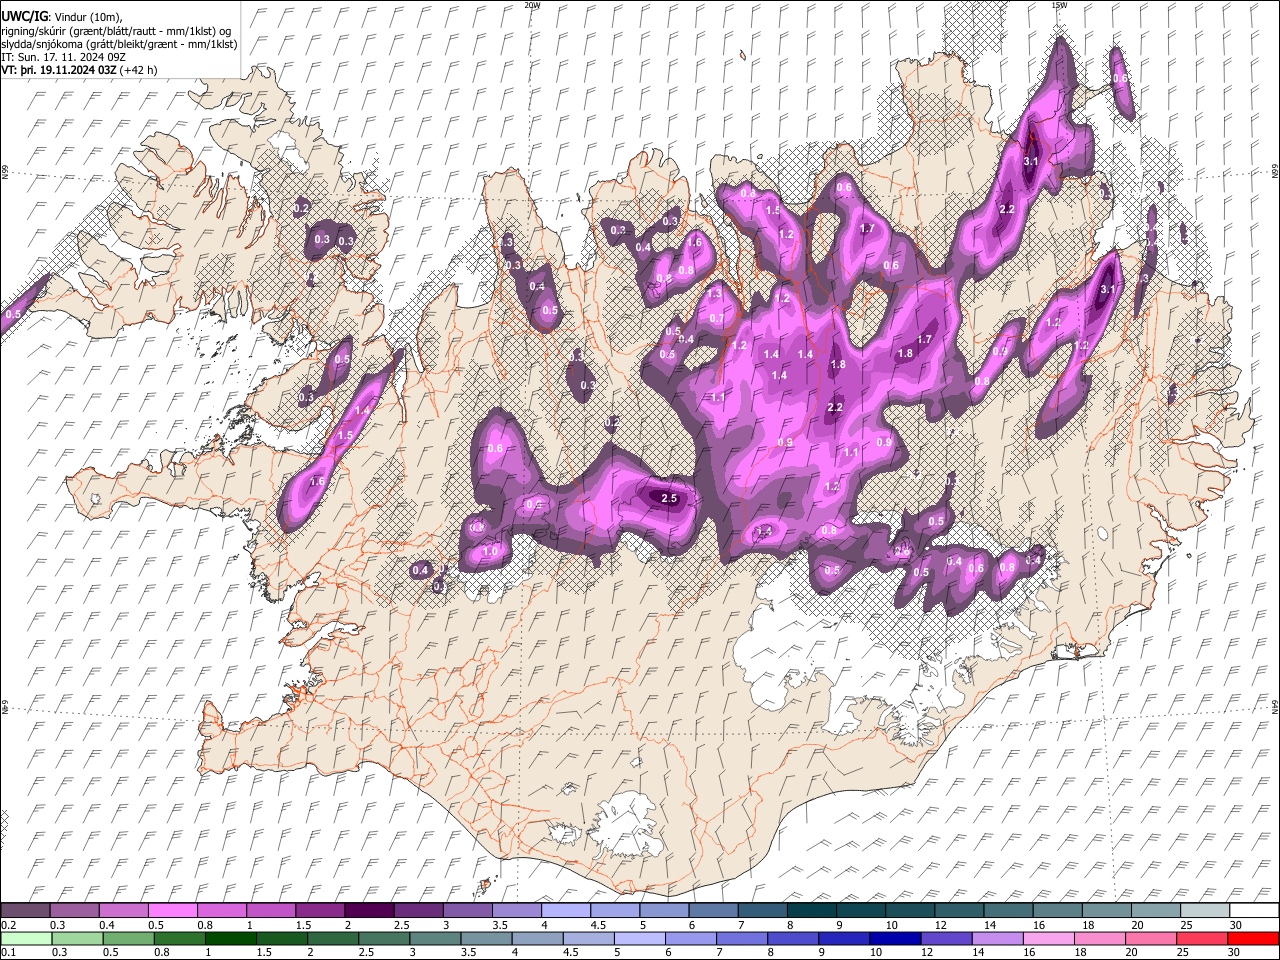Pick the pale lilac green-row swatch labeled 5

[x=640, y=939]
